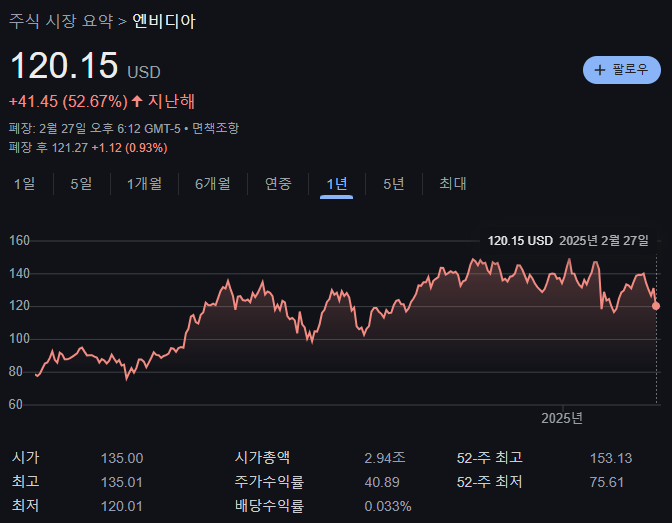The width and height of the screenshot is (672, 523).
Task: Click the 최고 value 135.01
Action: tap(121, 482)
